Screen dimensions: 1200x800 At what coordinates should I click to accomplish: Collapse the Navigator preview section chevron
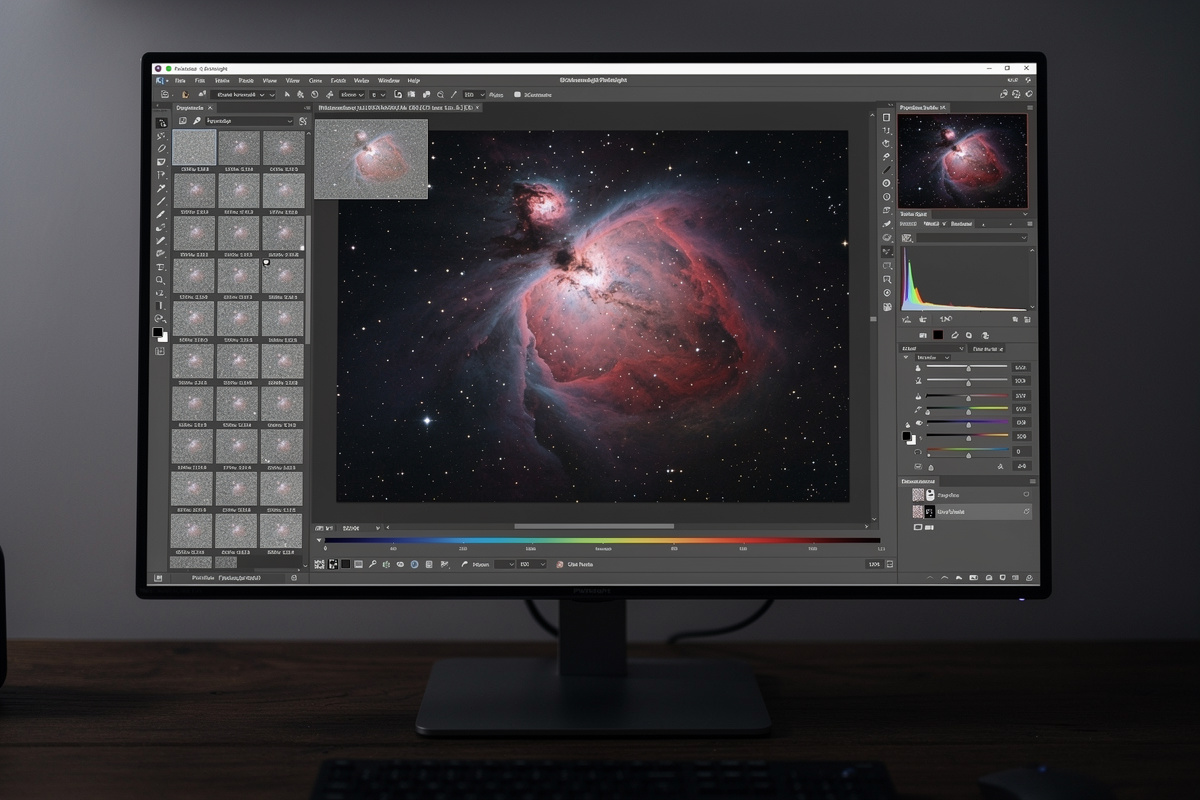tap(1025, 214)
